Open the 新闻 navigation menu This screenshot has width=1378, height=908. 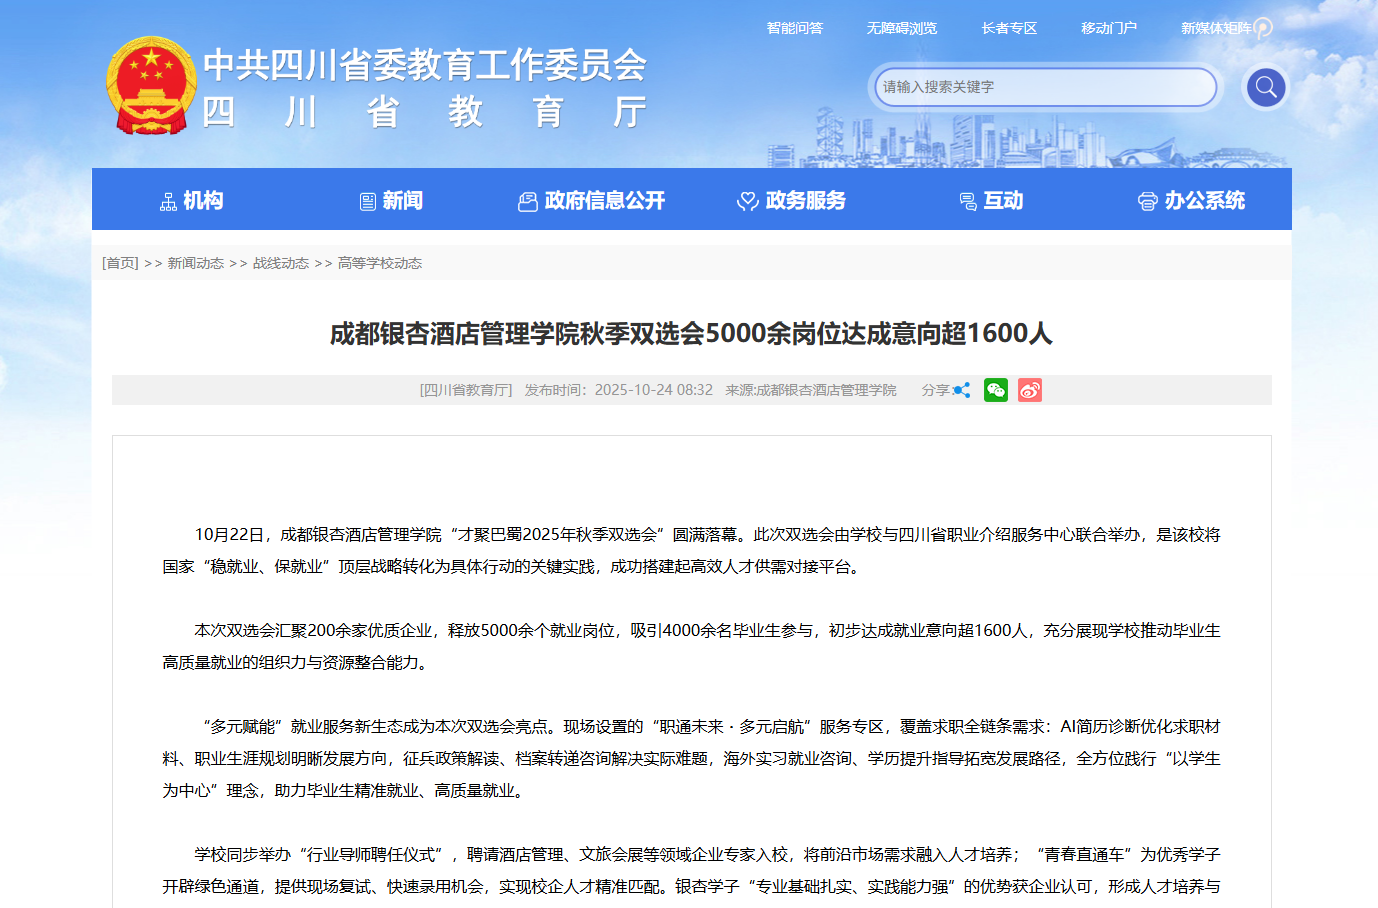[391, 200]
